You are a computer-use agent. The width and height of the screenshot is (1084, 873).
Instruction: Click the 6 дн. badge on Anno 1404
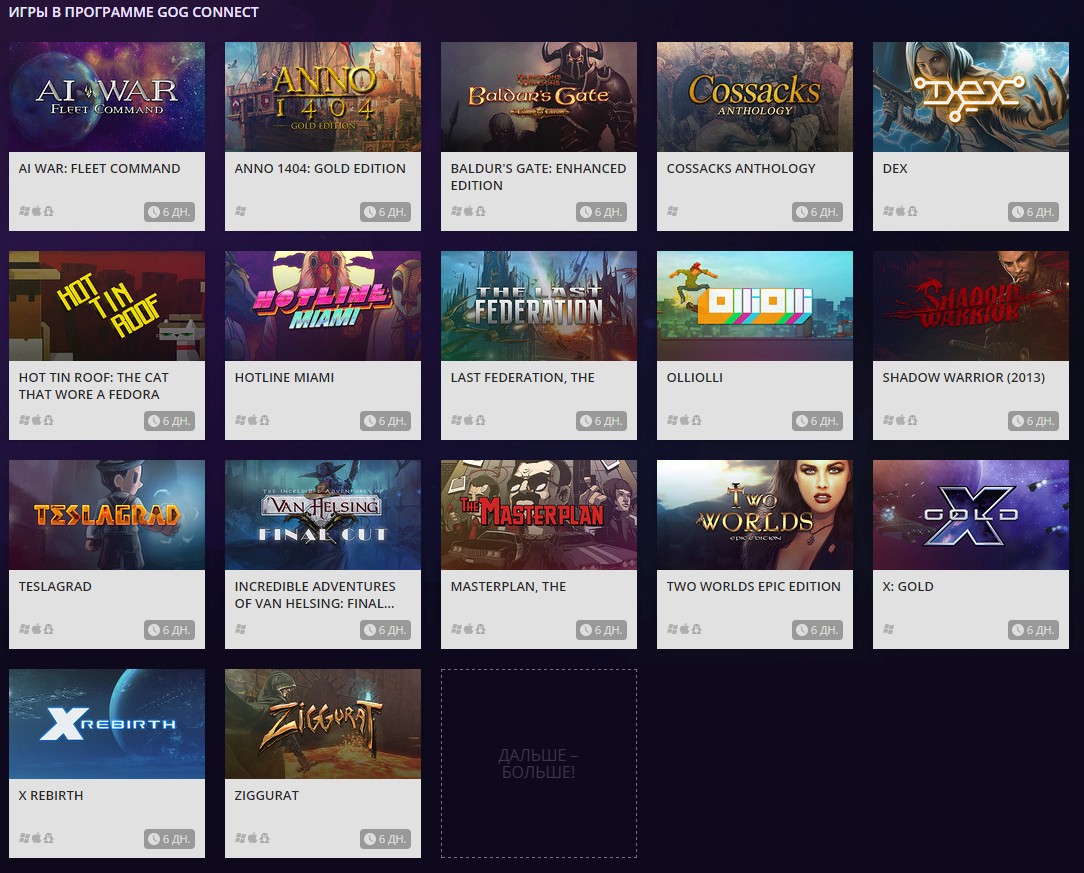(386, 212)
